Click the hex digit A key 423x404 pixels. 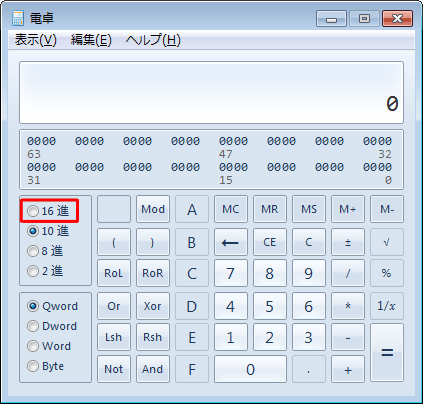pos(192,209)
